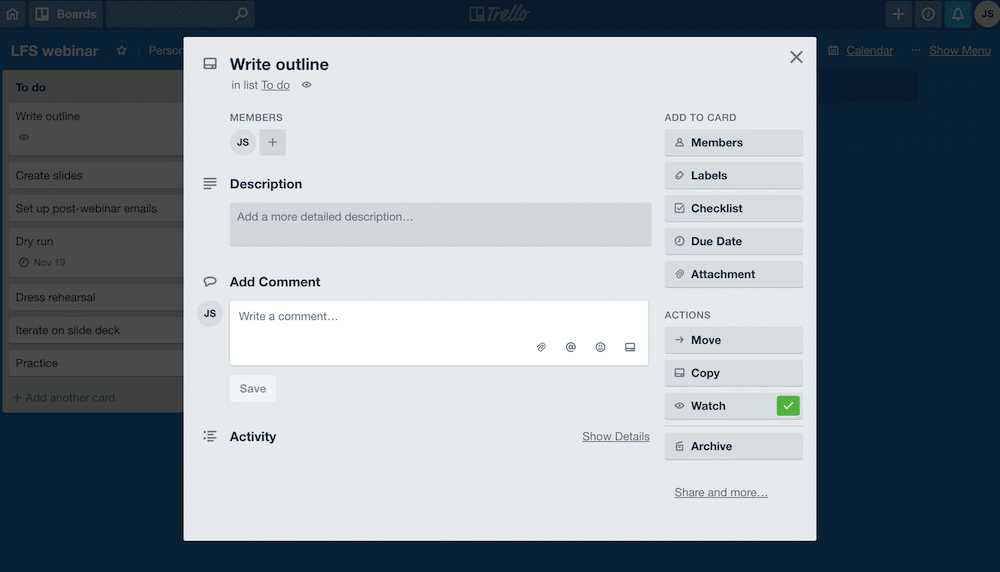Click the Show Menu ellipsis icon
This screenshot has height=572, width=1000.
pyautogui.click(x=916, y=50)
